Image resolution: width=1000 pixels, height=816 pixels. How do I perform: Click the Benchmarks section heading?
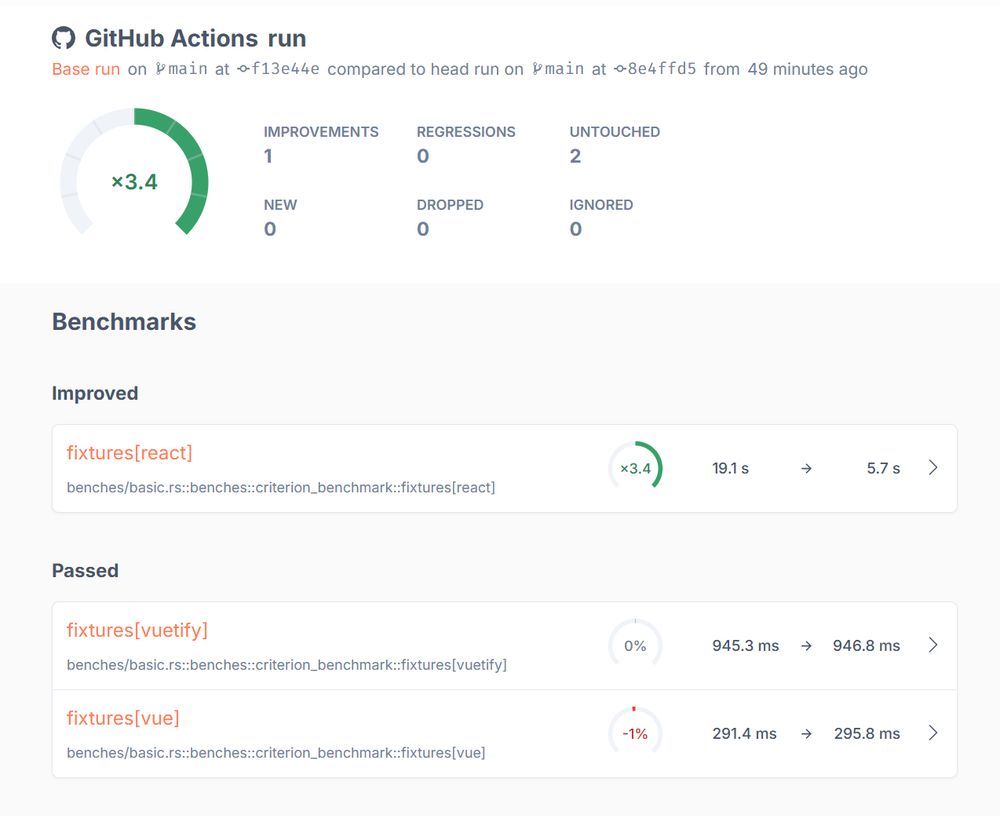(124, 322)
